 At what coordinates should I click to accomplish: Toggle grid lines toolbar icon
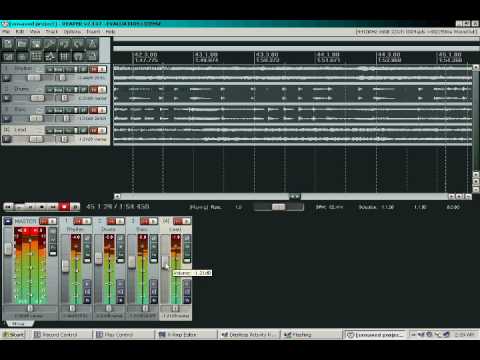click(x=64, y=56)
